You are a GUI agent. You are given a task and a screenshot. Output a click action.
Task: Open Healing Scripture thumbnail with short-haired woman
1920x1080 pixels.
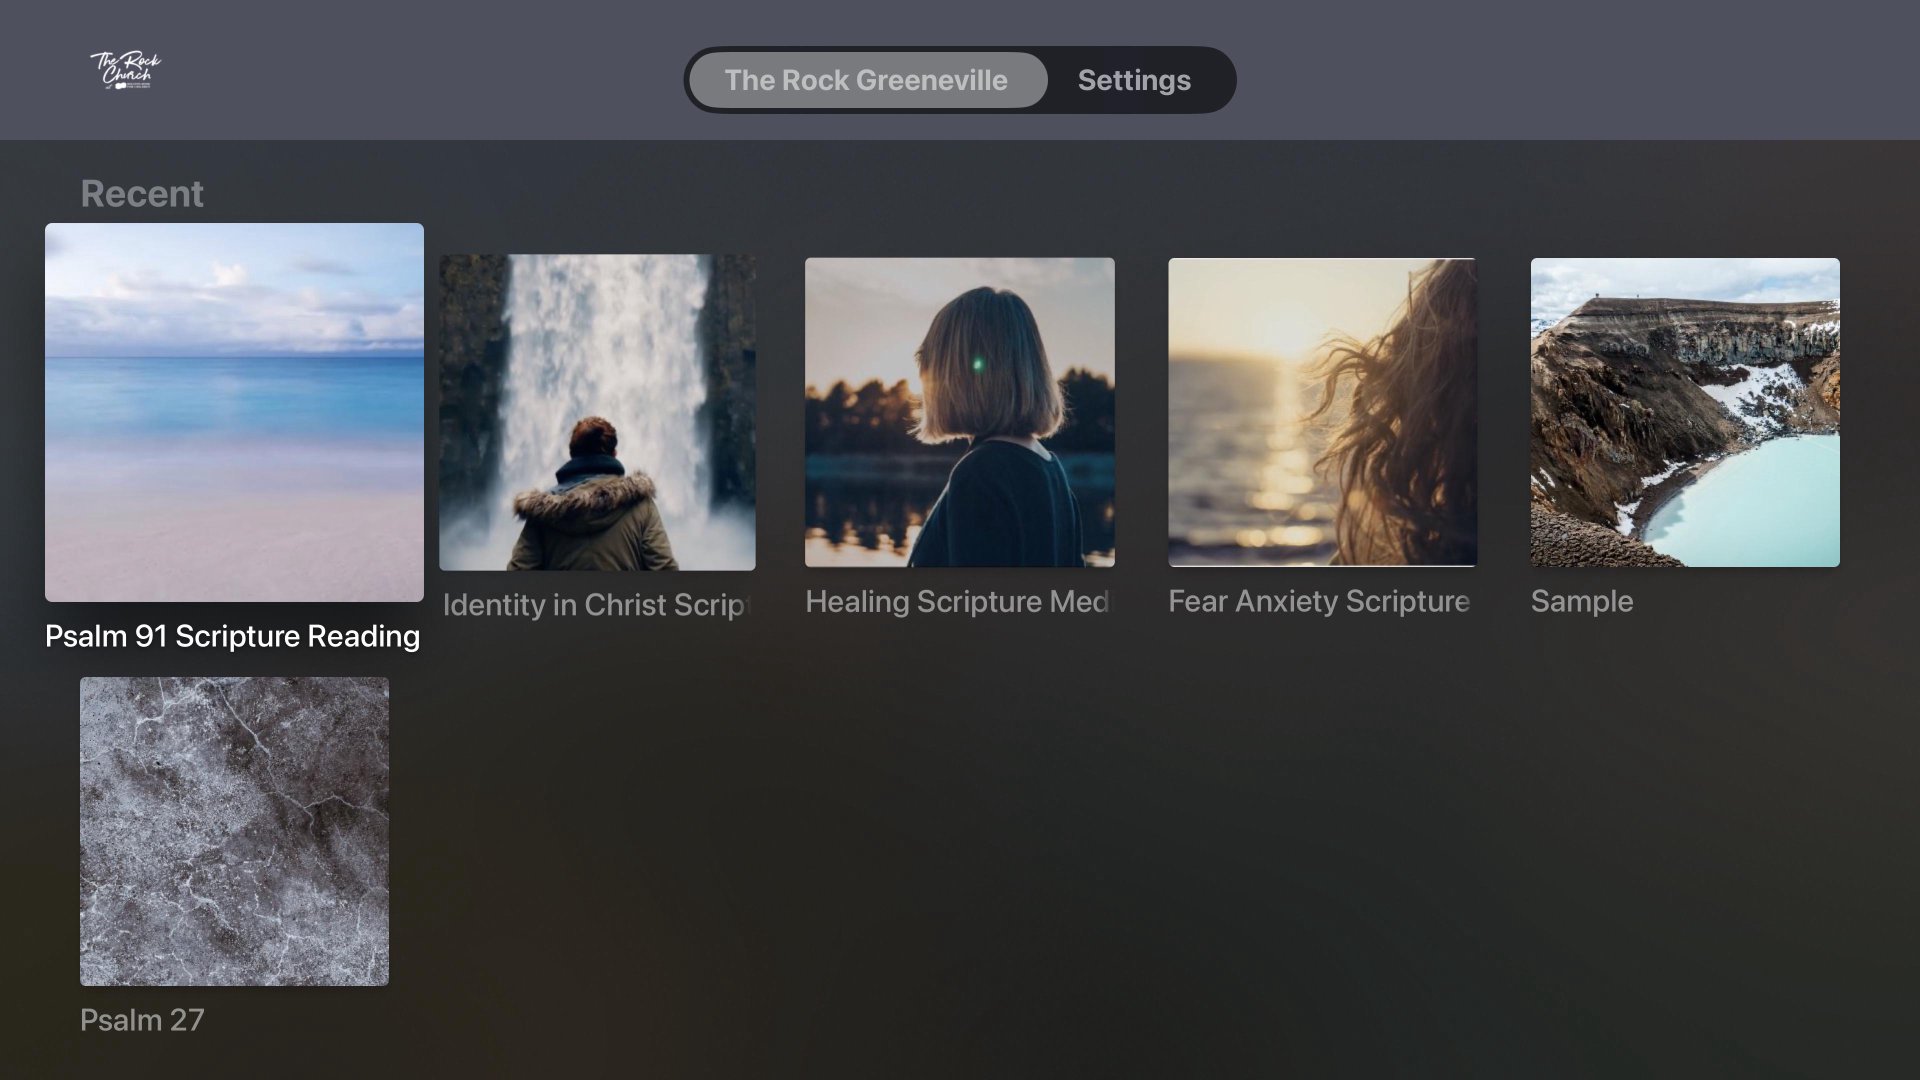tap(959, 412)
